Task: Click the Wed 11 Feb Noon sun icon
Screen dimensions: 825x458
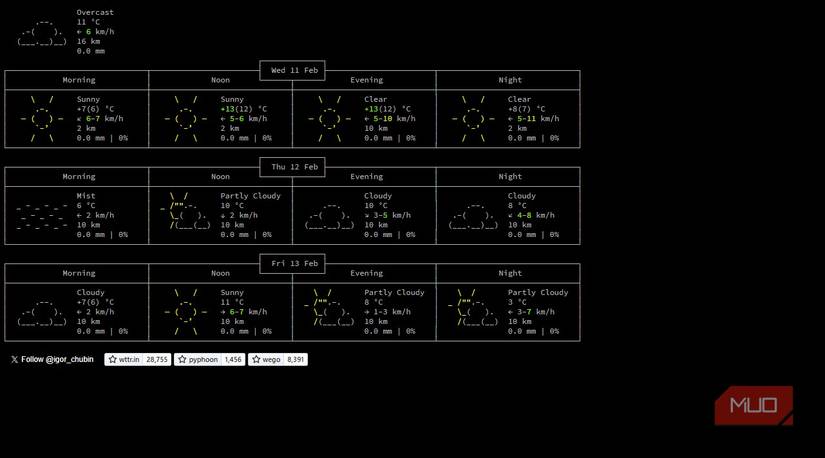Action: point(186,118)
